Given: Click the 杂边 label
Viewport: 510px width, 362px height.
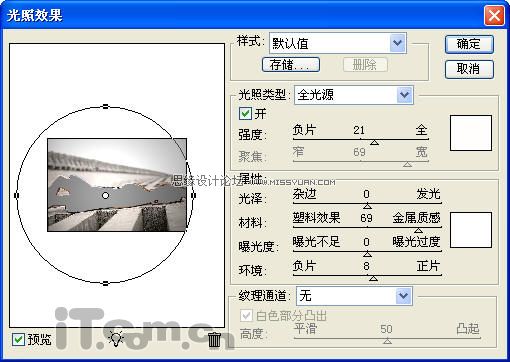Looking at the screenshot, I should [304, 194].
